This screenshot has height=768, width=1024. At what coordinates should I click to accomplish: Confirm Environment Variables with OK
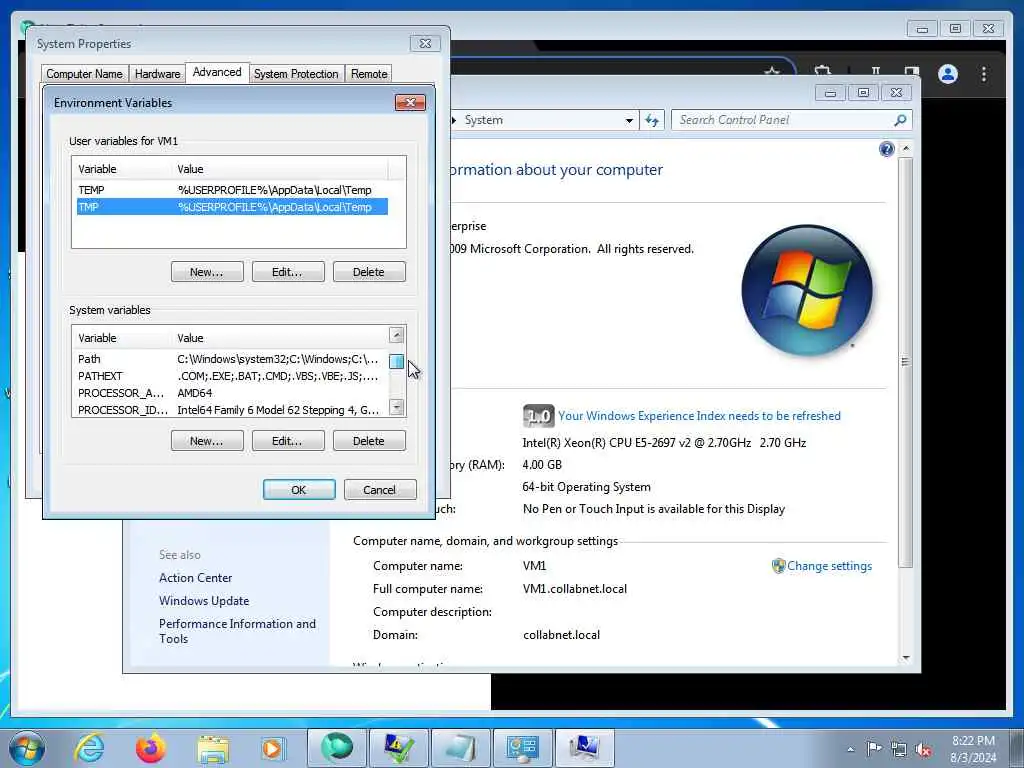point(299,490)
